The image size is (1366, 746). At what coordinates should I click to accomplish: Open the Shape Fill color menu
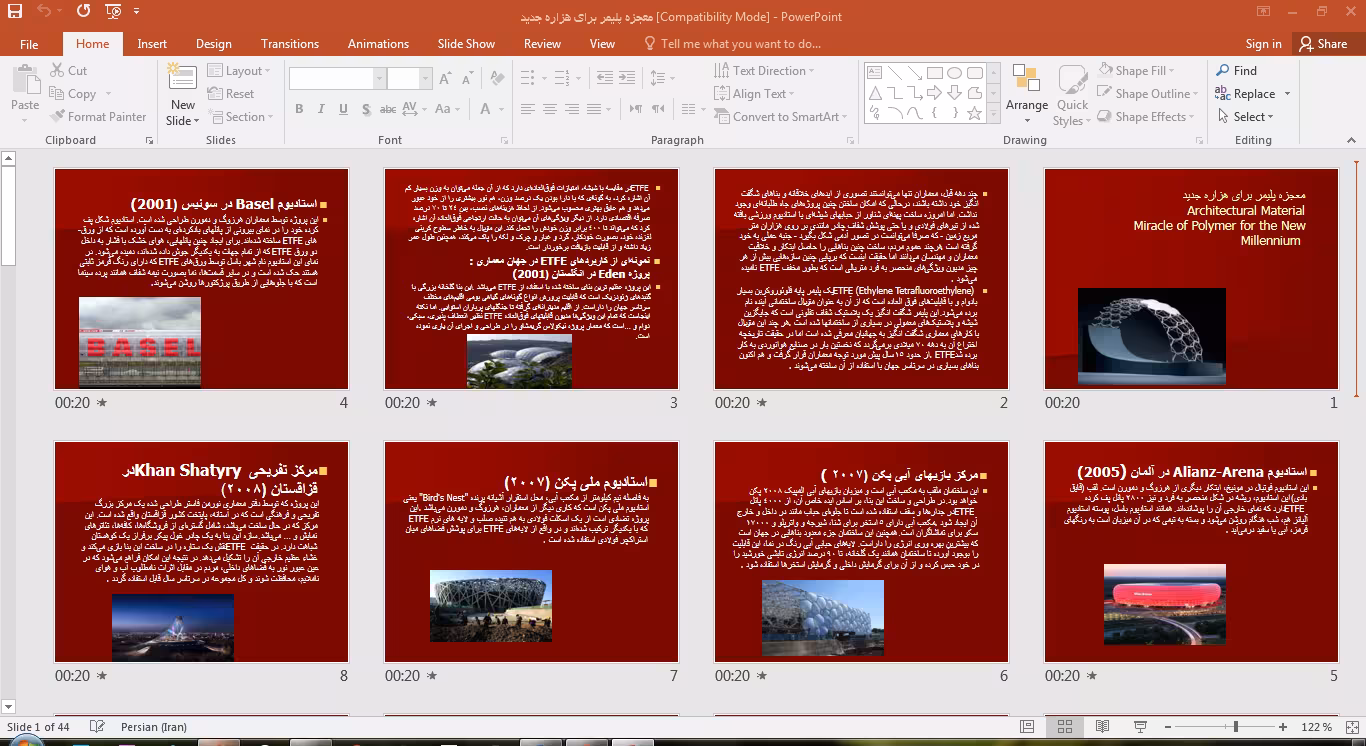pos(1137,71)
